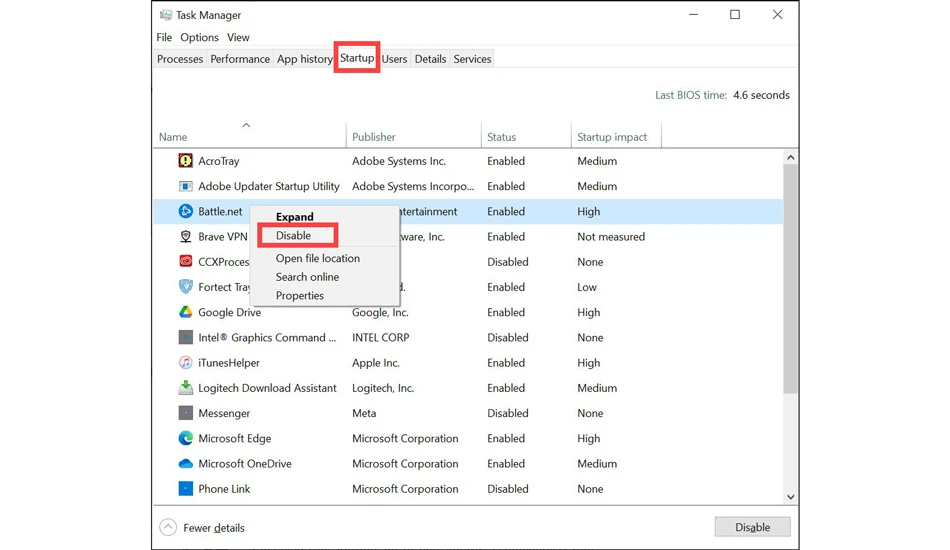Click the scrollbar up arrow

pos(790,157)
